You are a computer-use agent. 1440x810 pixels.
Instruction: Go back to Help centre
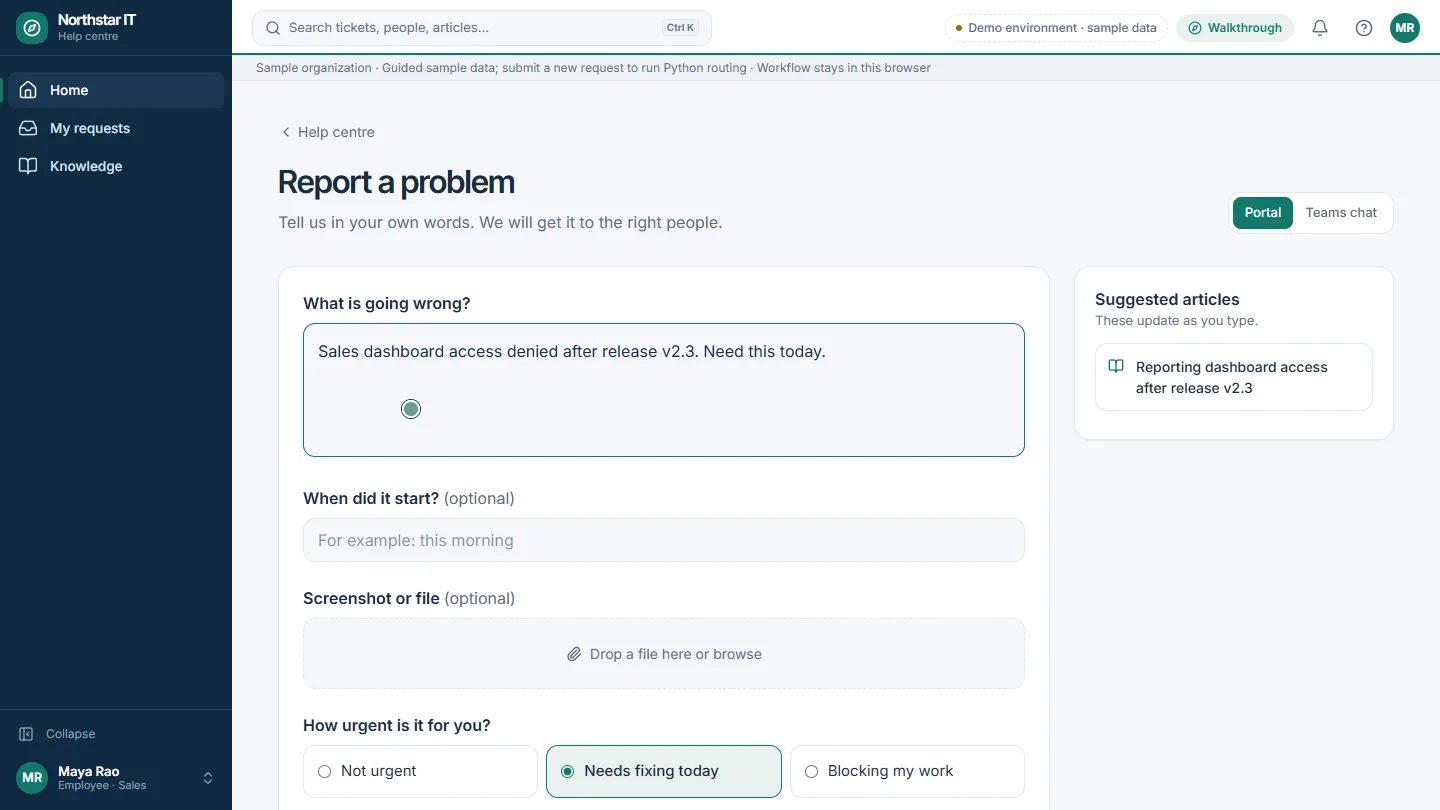(336, 132)
